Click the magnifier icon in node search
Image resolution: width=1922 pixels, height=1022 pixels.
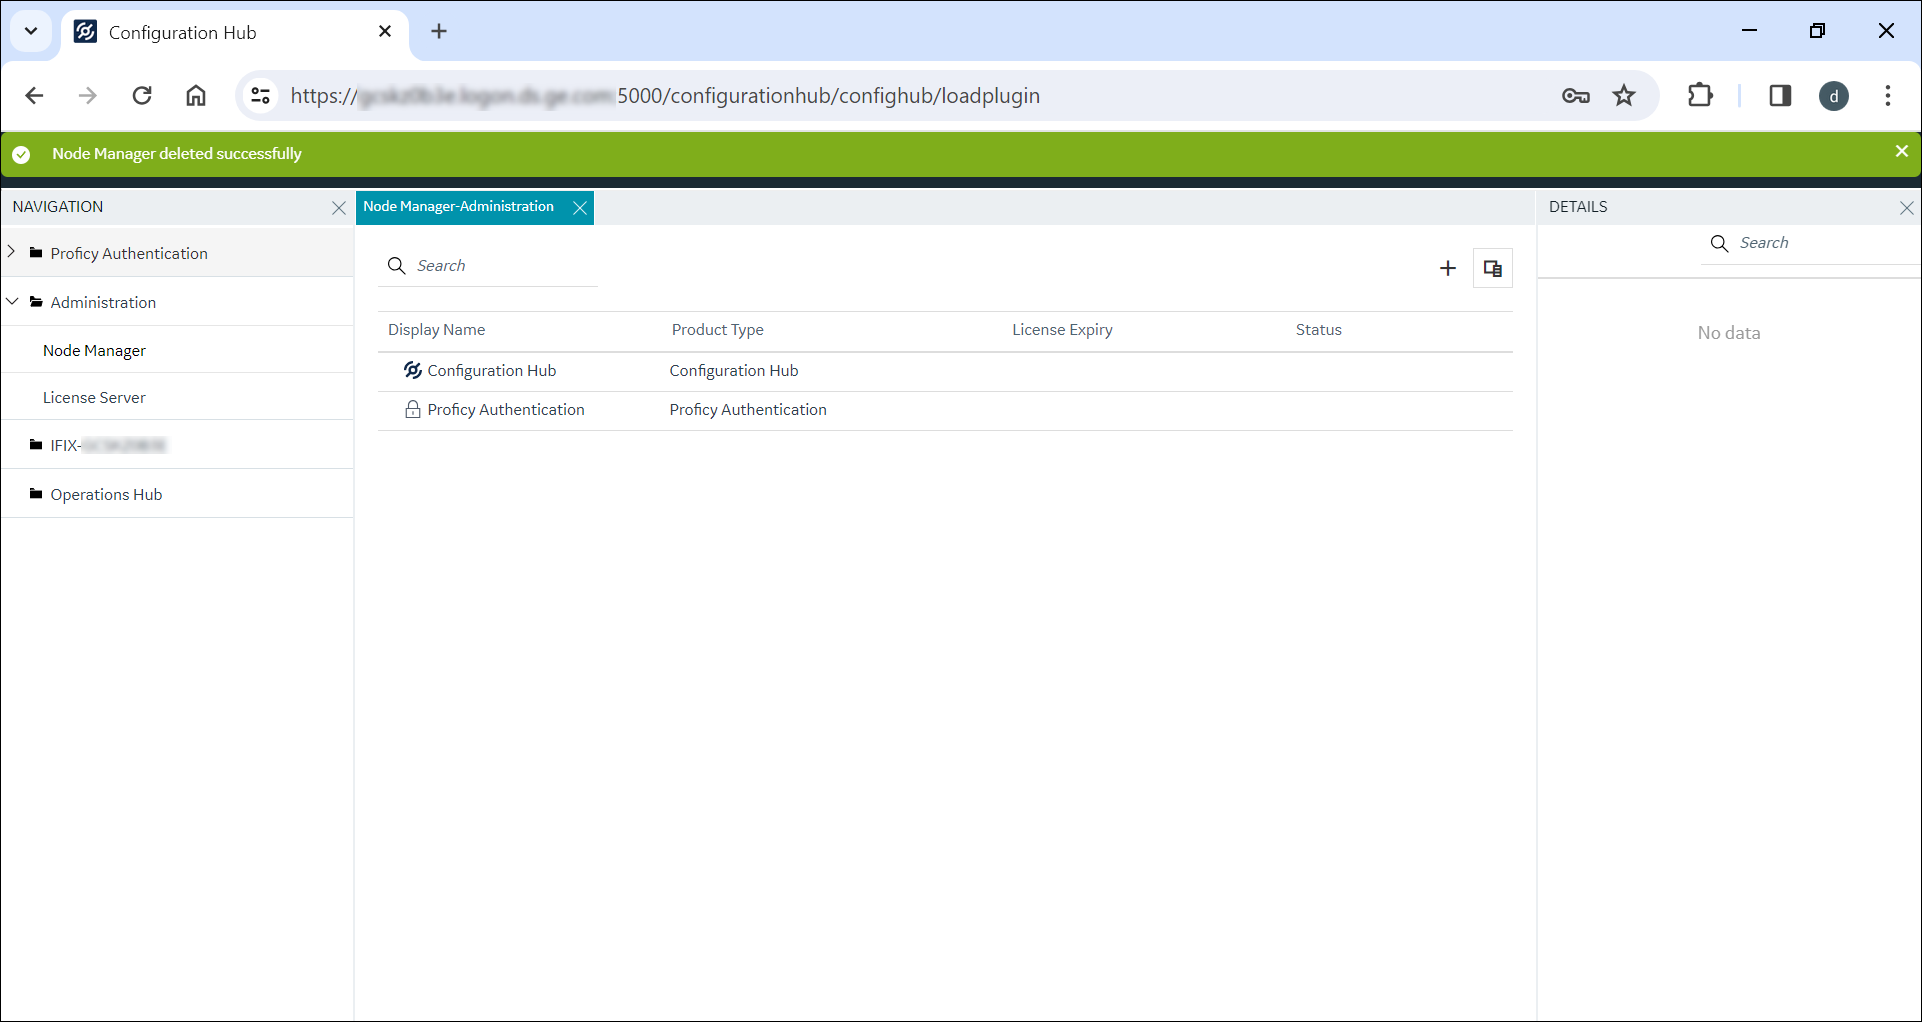coord(396,265)
